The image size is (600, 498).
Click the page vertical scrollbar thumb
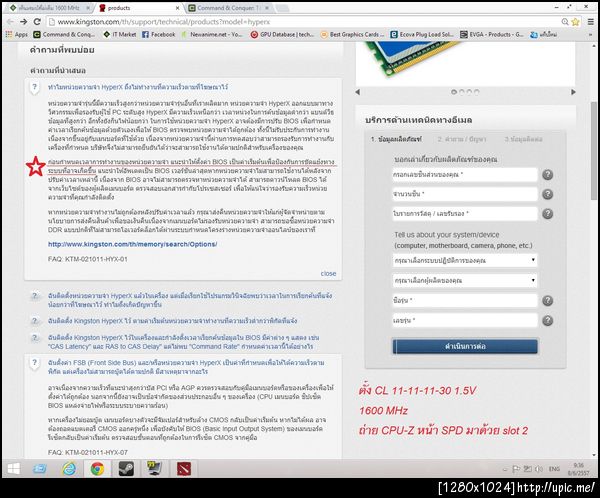click(593, 150)
